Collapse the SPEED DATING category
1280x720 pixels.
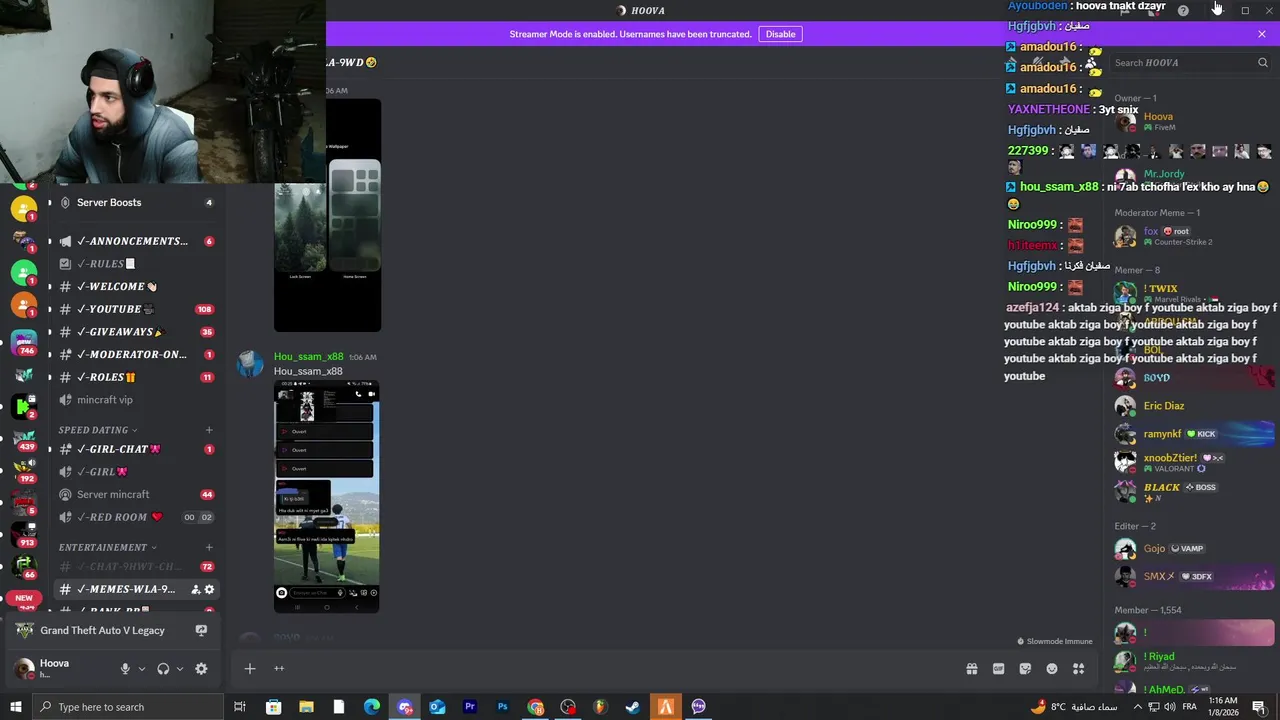pos(98,430)
